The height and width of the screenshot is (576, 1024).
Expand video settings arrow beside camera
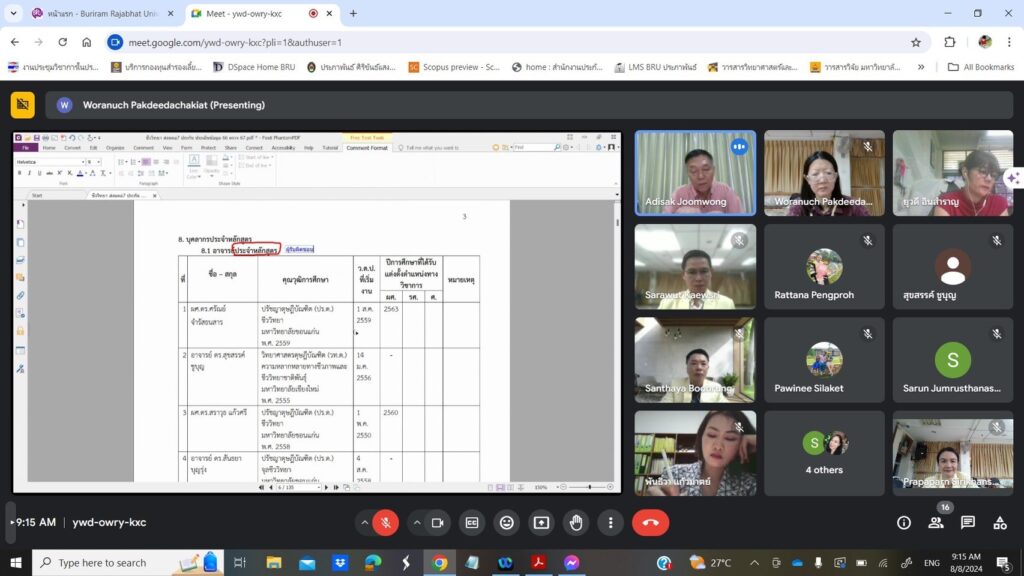click(417, 522)
